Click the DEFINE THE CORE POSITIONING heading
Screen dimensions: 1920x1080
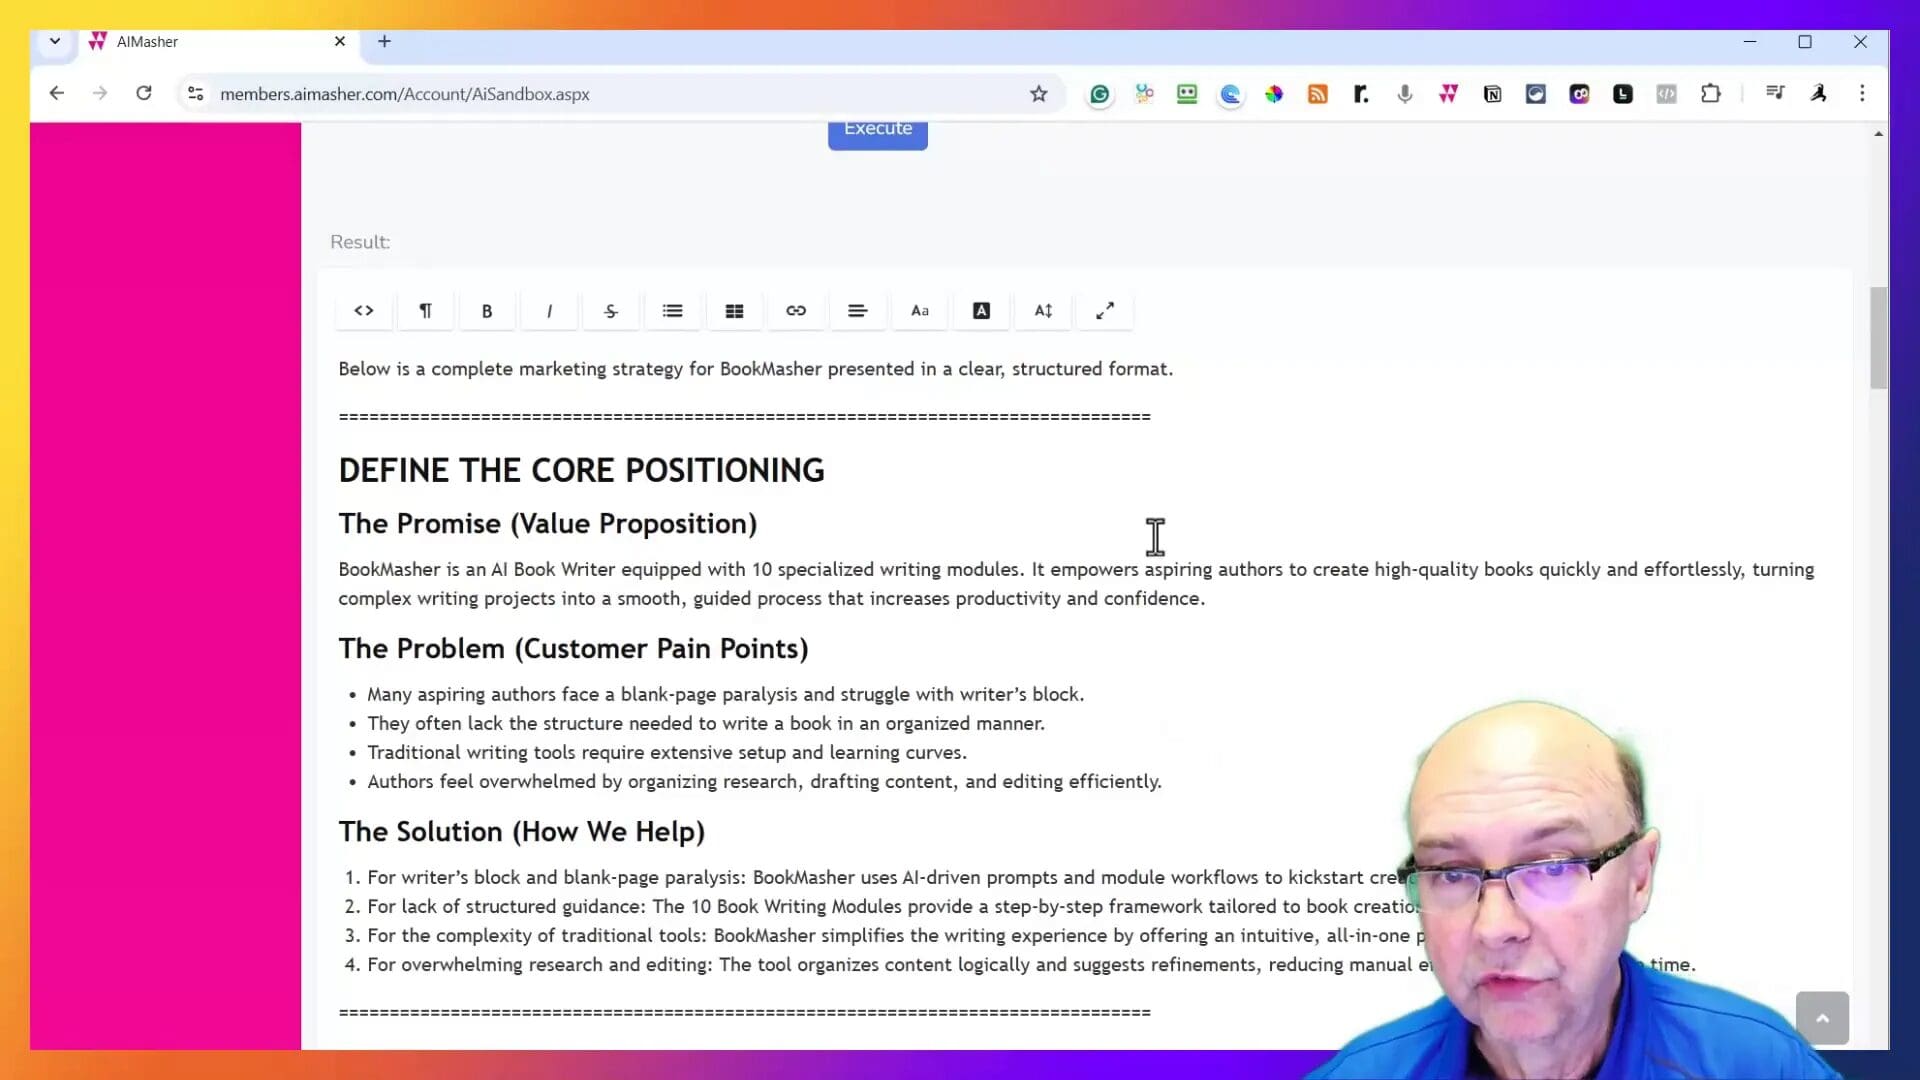click(x=581, y=470)
